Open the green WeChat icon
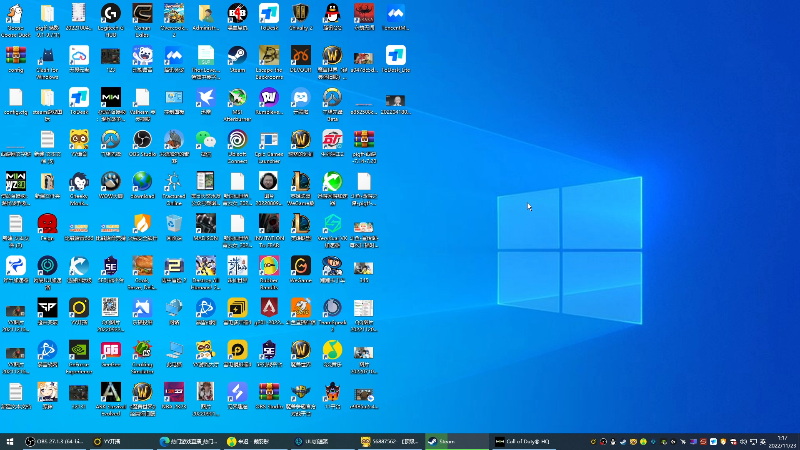The width and height of the screenshot is (800, 450). [206, 144]
